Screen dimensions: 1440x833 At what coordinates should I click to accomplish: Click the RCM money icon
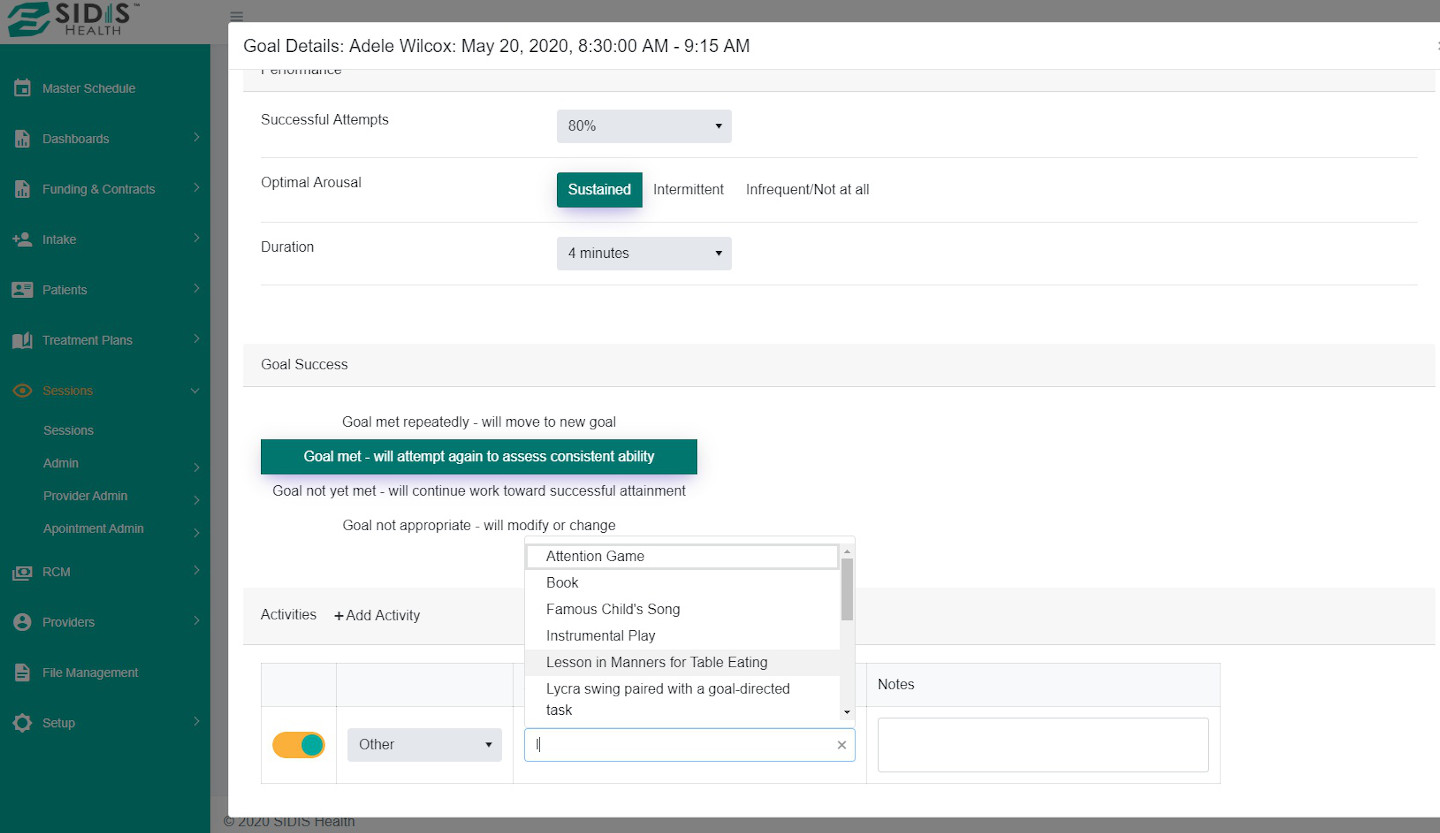click(x=22, y=572)
